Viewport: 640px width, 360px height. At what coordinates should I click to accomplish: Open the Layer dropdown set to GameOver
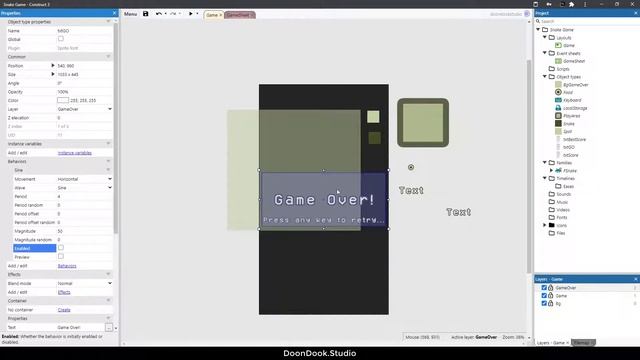coord(84,109)
